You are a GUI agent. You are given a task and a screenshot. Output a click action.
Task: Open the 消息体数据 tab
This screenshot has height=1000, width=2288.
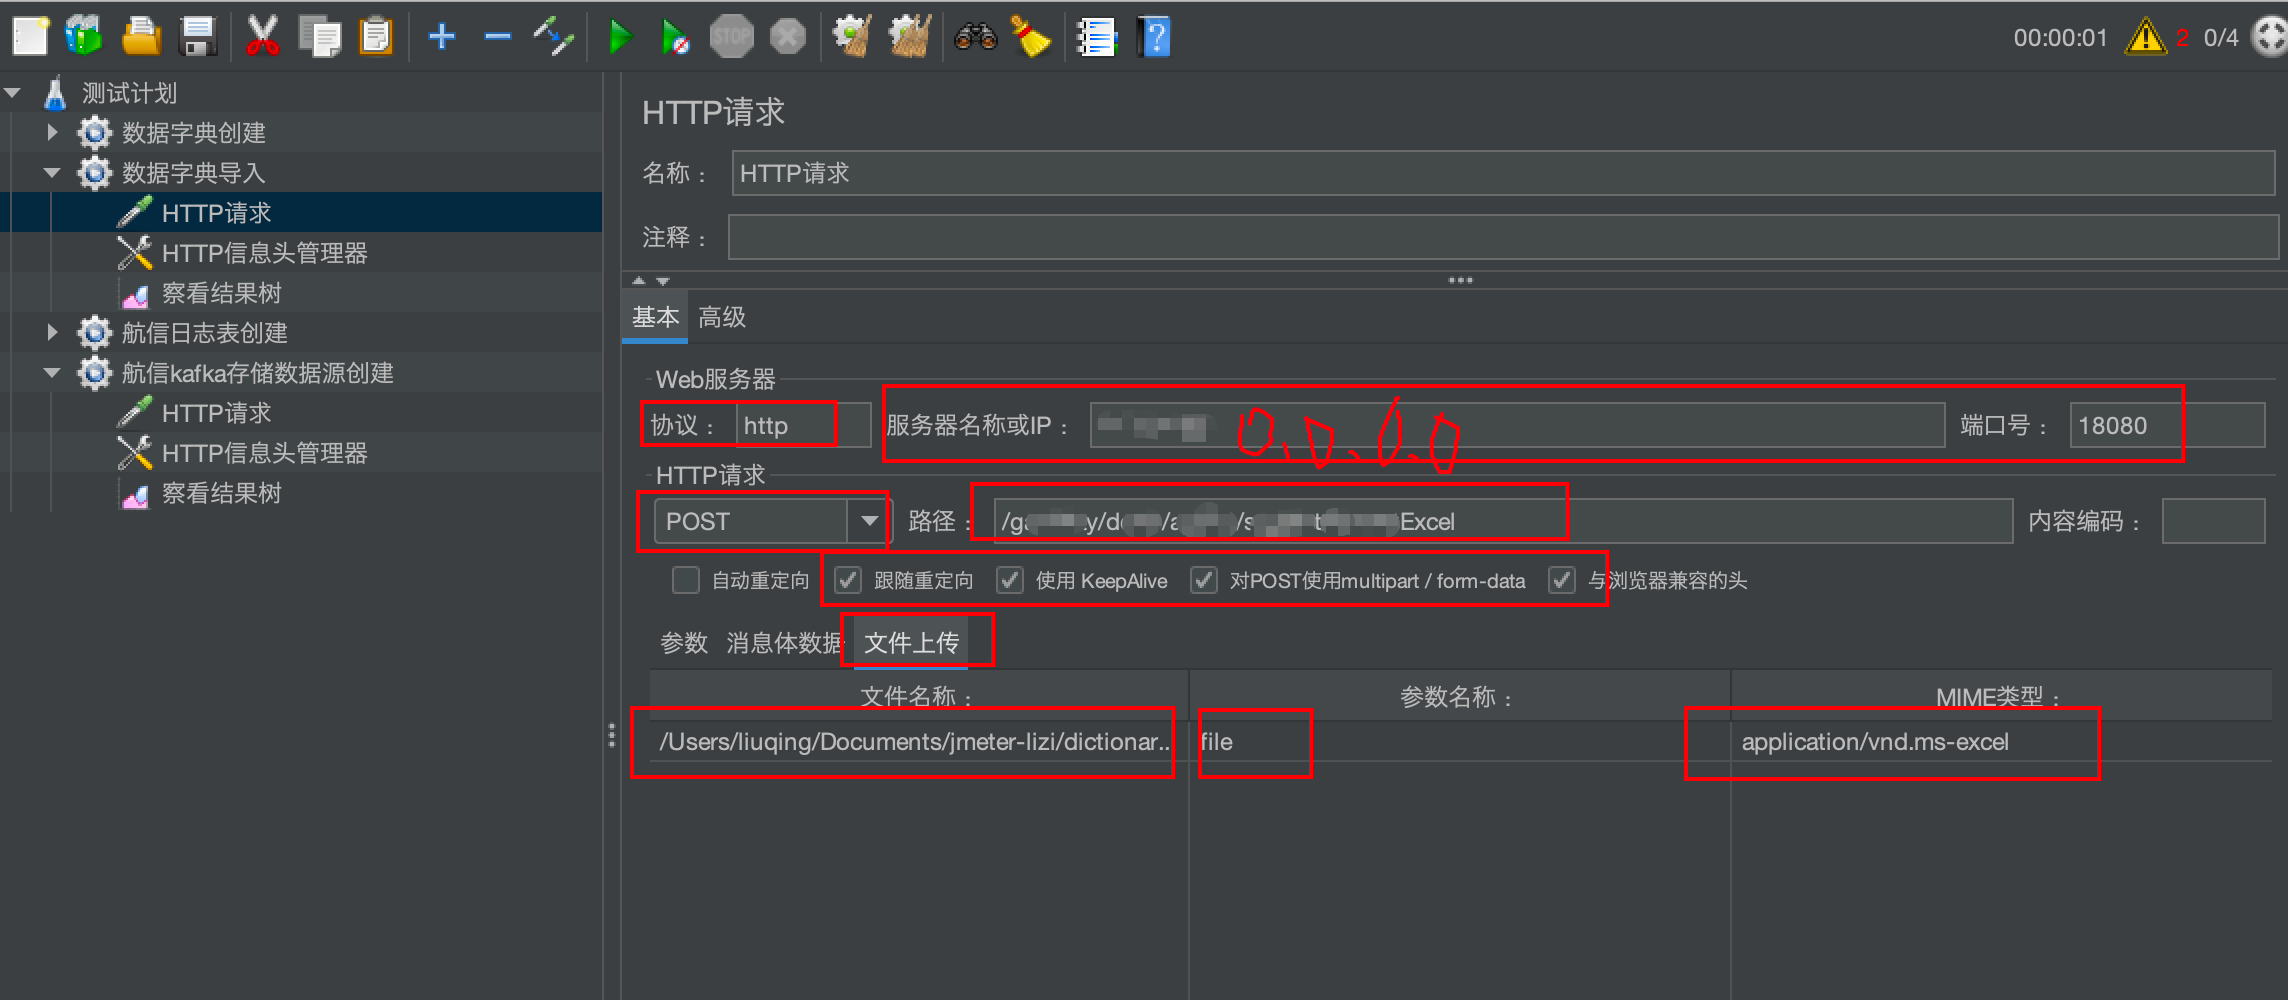click(x=783, y=643)
